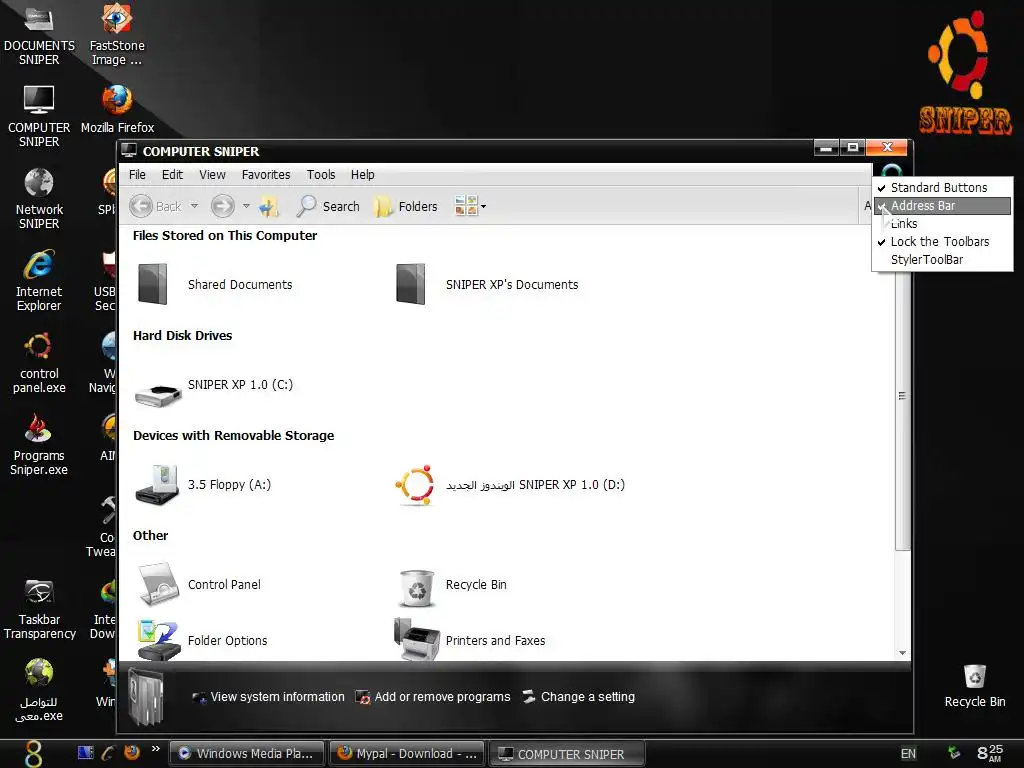Screen dimensions: 1024x768
Task: Toggle Address Bar in toolbar context menu
Action: 942,206
